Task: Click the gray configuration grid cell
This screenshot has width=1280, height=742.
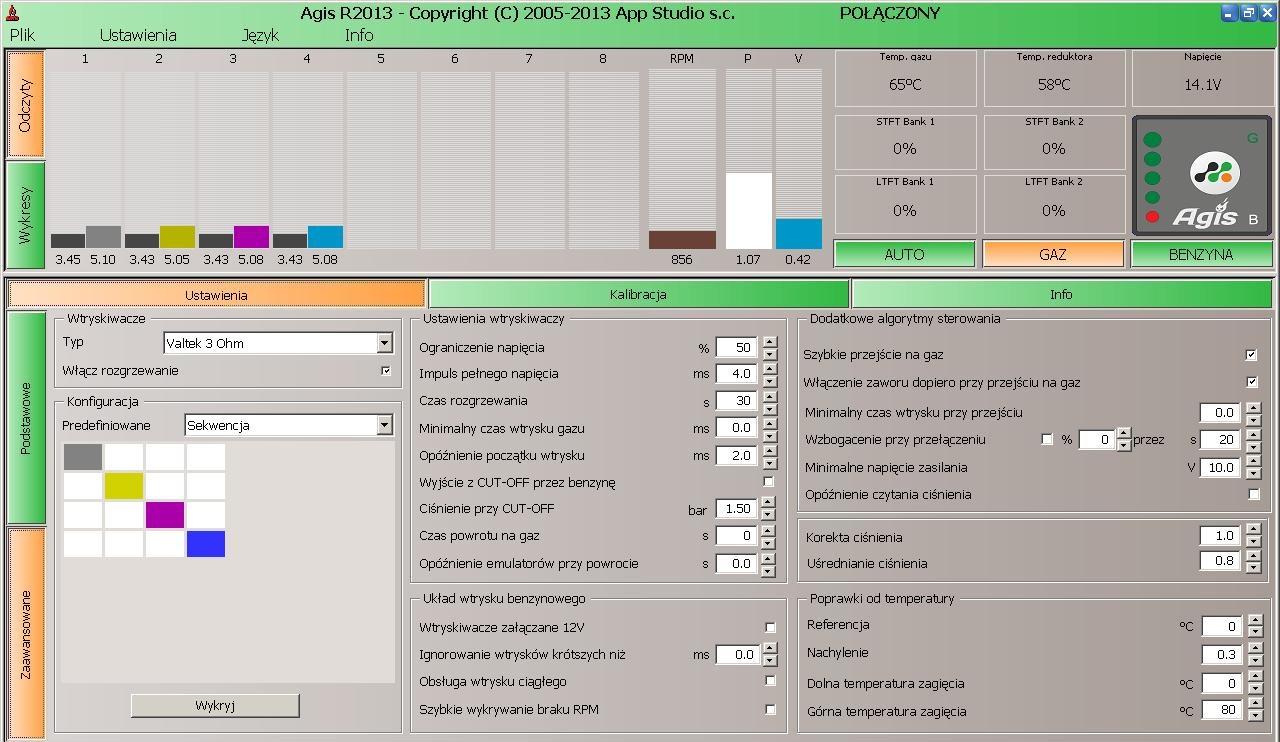Action: (83, 457)
